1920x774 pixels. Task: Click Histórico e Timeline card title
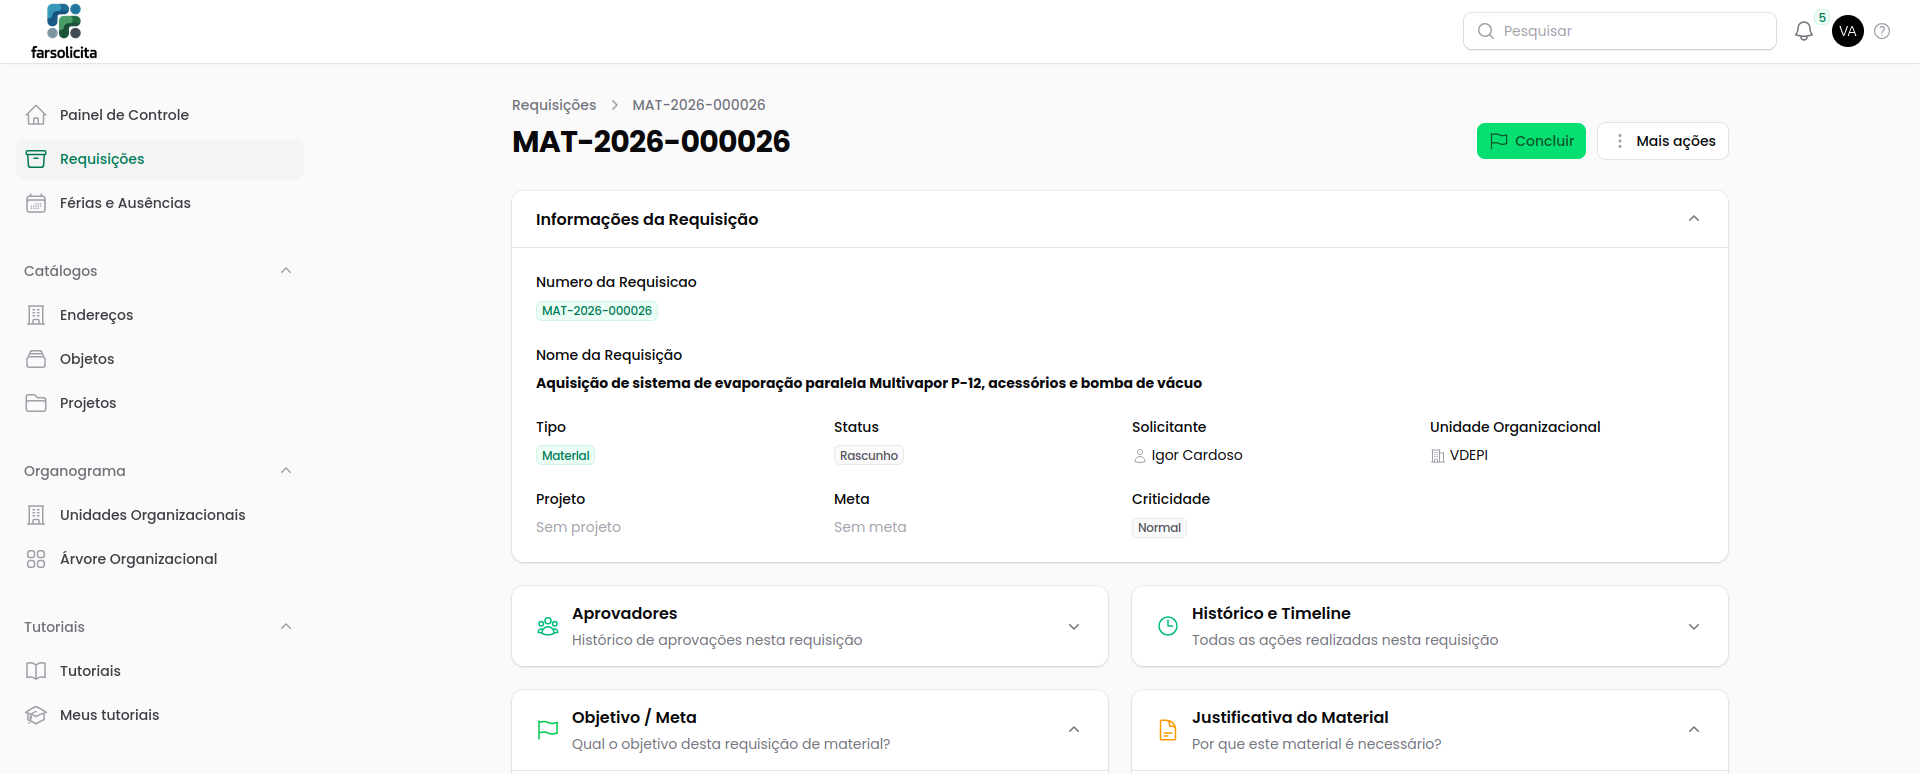pos(1271,613)
